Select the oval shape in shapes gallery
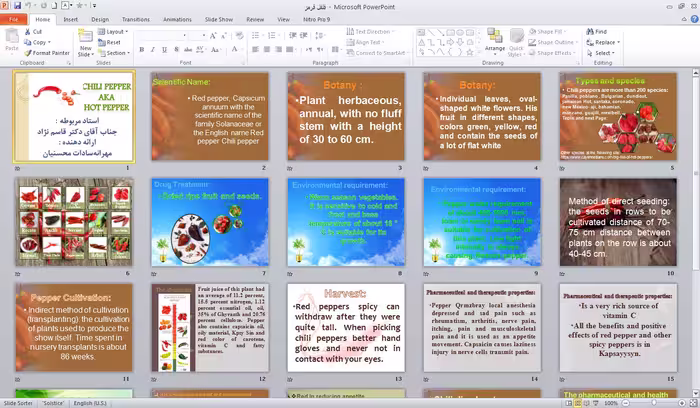Screen dimensions: 700x408 click(x=460, y=33)
